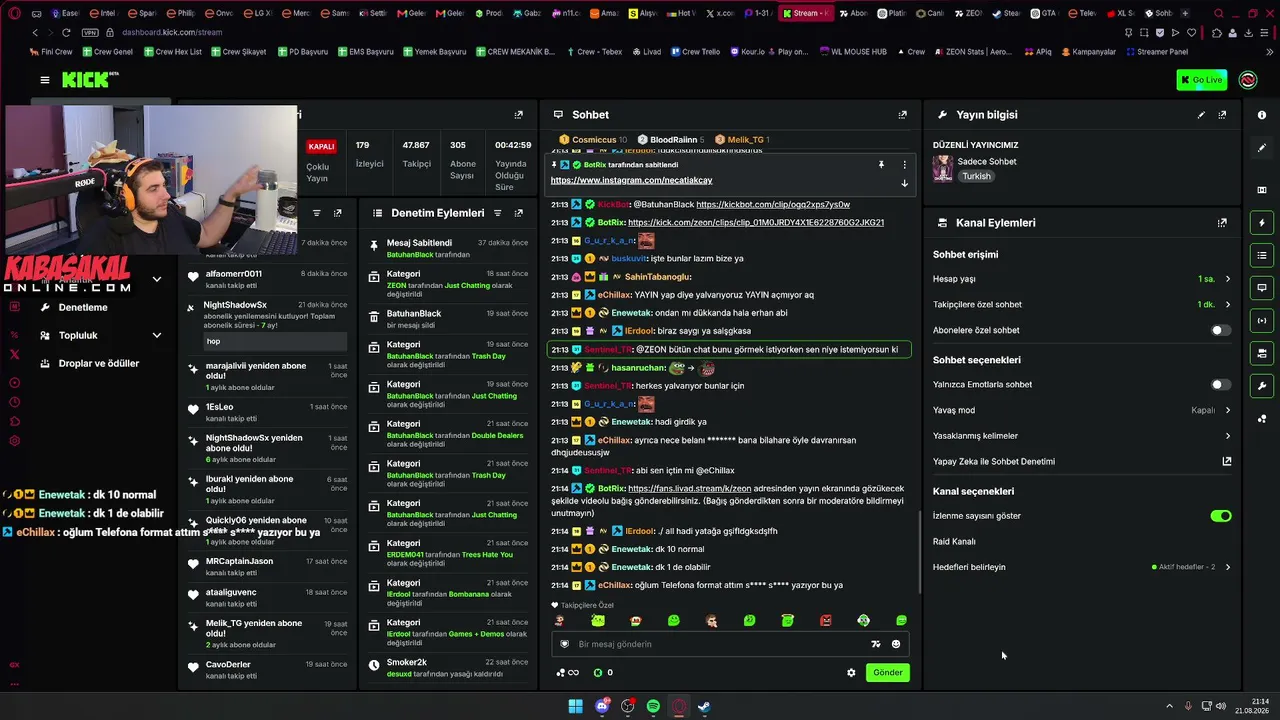Open the emoji picker in chat input
Screen dimensions: 1280x720
(x=896, y=644)
